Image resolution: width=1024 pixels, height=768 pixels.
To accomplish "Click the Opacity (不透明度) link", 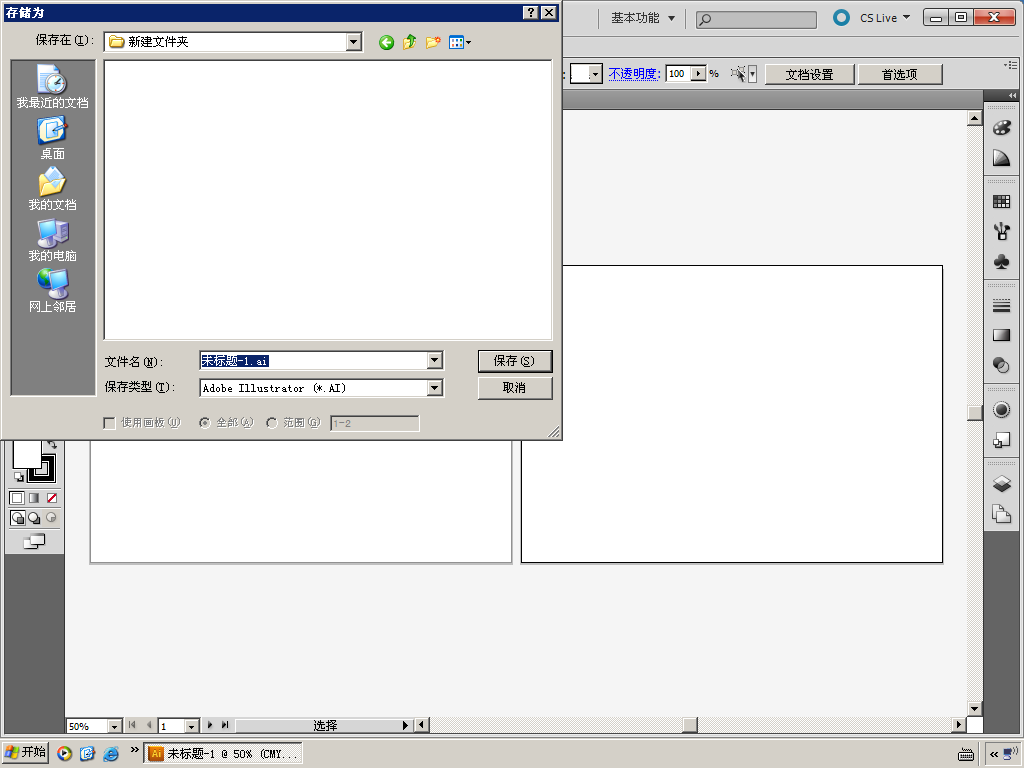I will (x=635, y=74).
